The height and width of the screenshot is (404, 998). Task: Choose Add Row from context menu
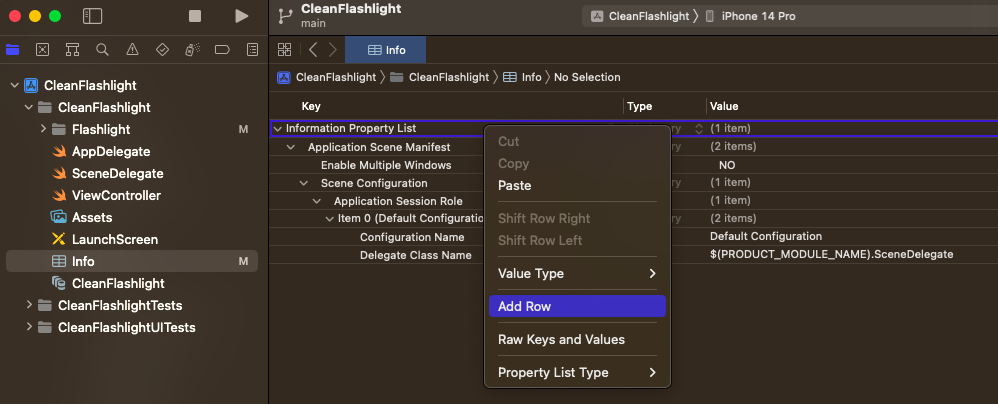coord(577,307)
